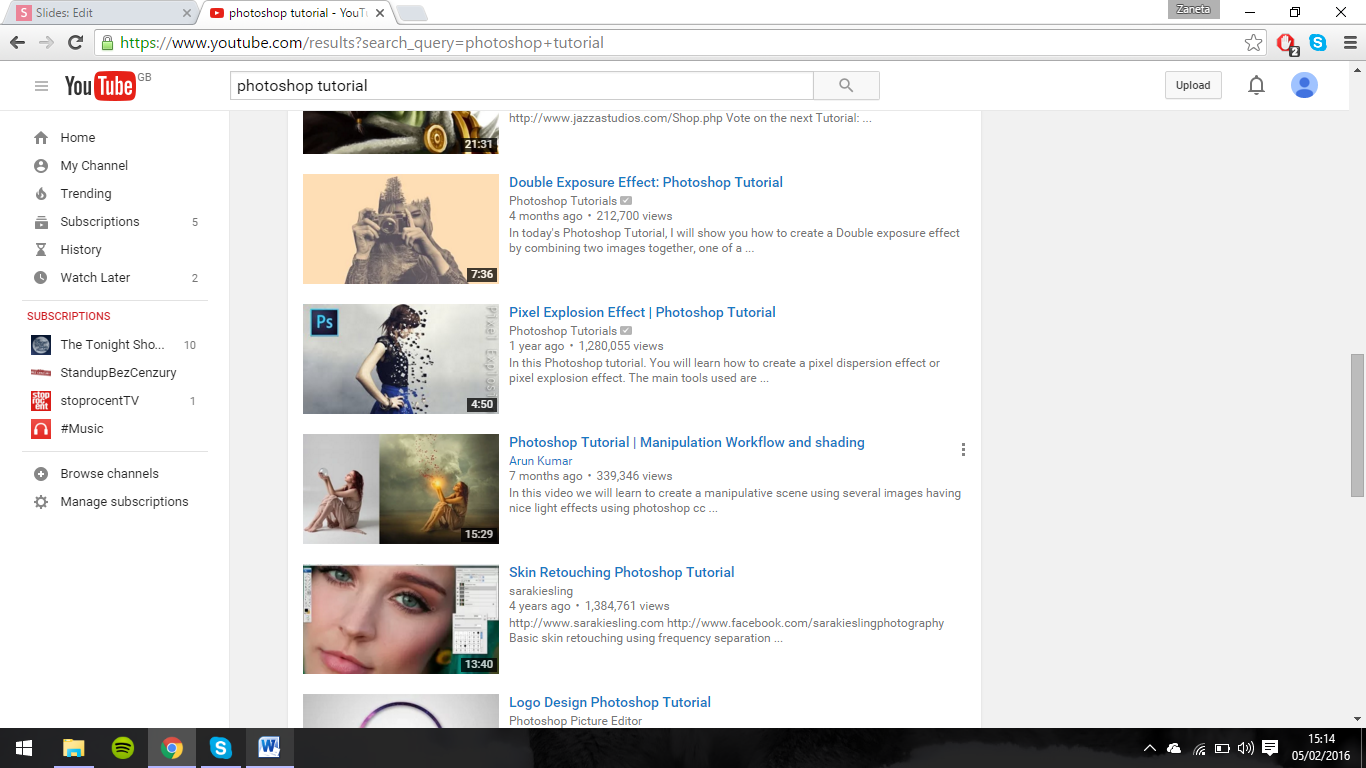Reload the page with the refresh icon

(x=75, y=43)
